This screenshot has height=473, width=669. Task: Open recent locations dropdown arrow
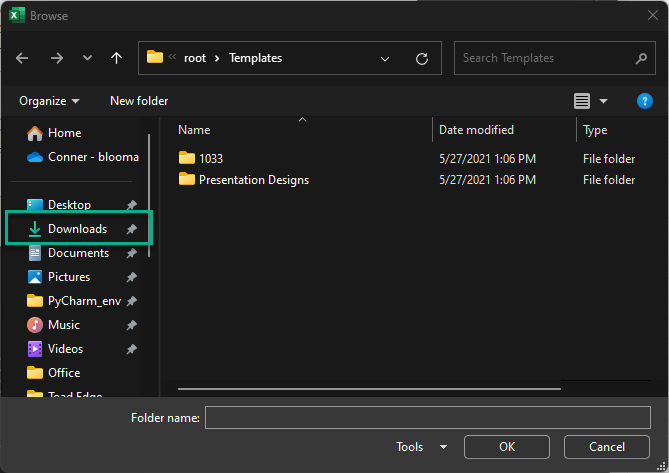click(87, 58)
